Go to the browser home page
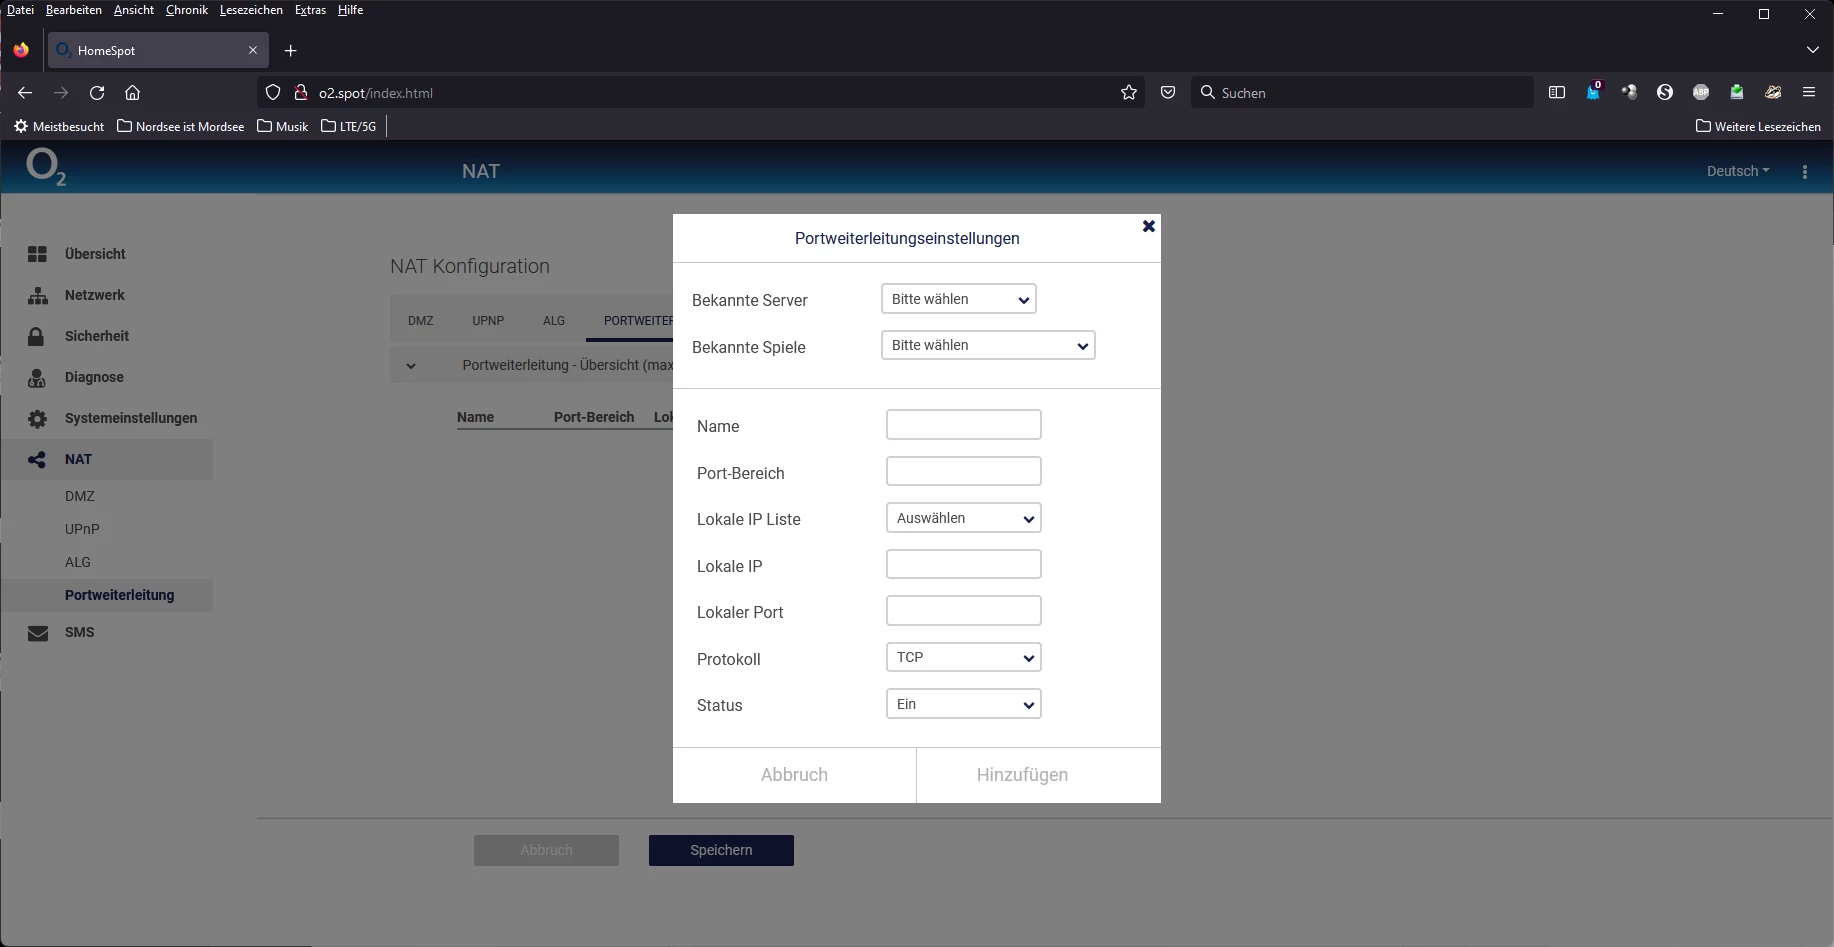 click(132, 93)
